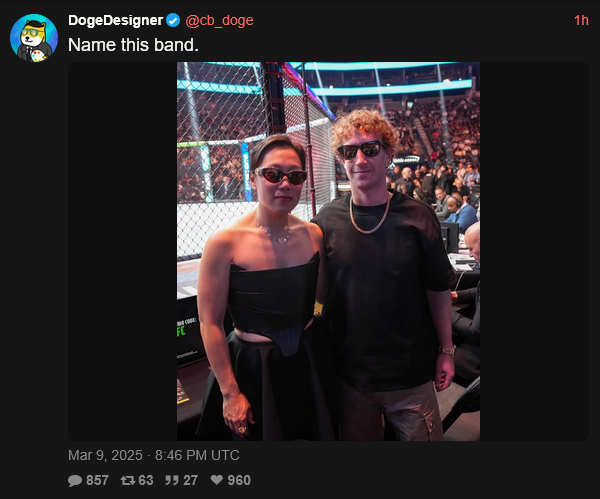Like the tweet with the heart icon
This screenshot has width=600, height=499.
tap(217, 480)
